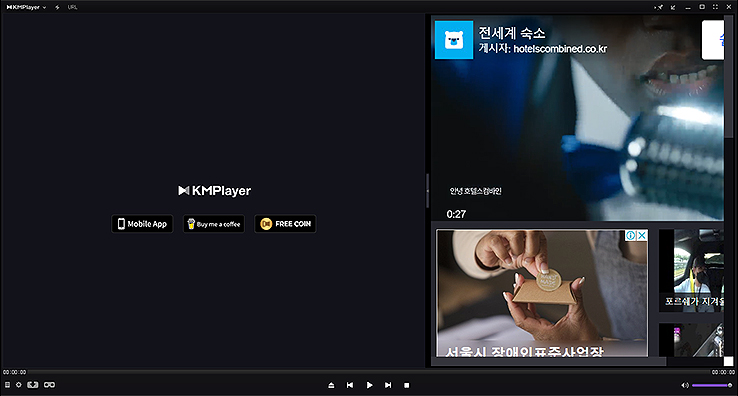Click the 0:27 ad countdown timer
Image resolution: width=738 pixels, height=396 pixels.
pos(456,214)
